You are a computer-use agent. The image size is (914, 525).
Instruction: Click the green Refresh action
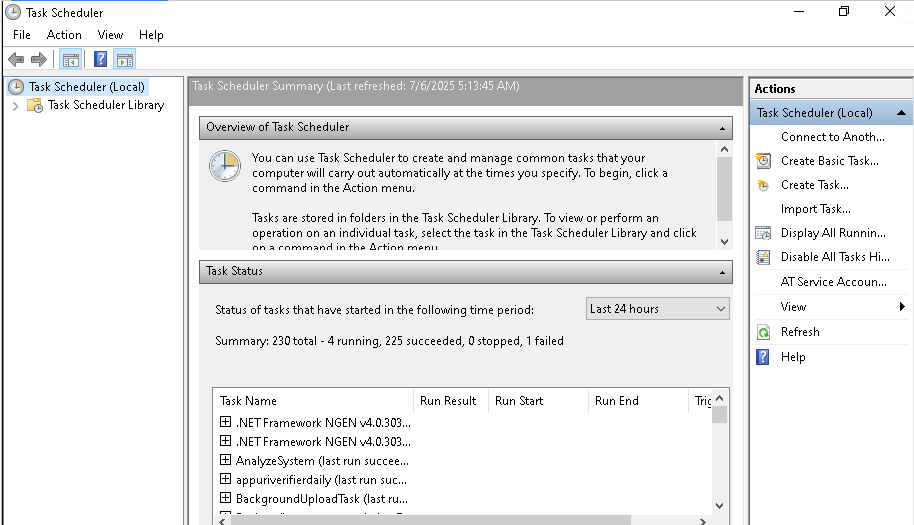(x=799, y=332)
